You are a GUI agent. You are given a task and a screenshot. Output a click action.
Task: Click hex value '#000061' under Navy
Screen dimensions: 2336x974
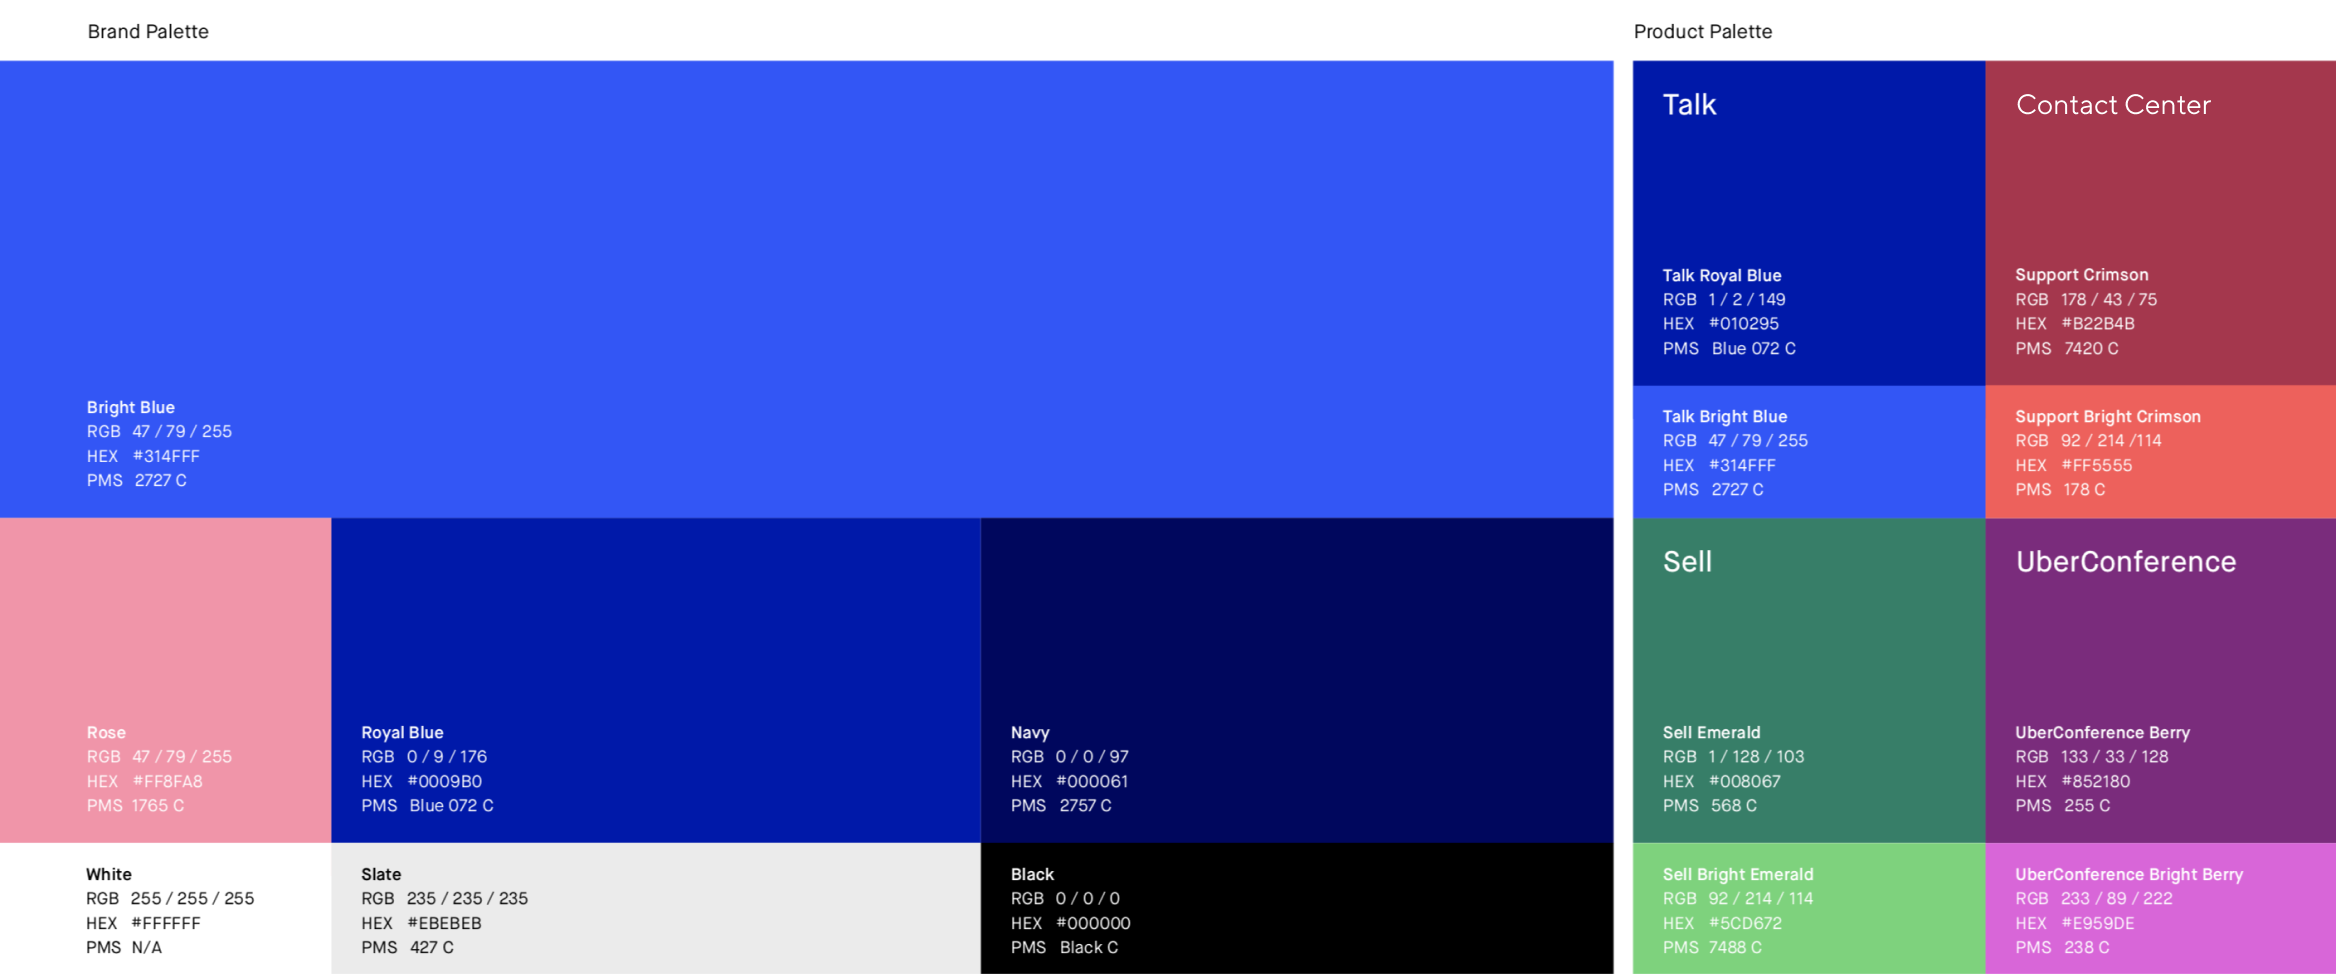coord(1092,781)
